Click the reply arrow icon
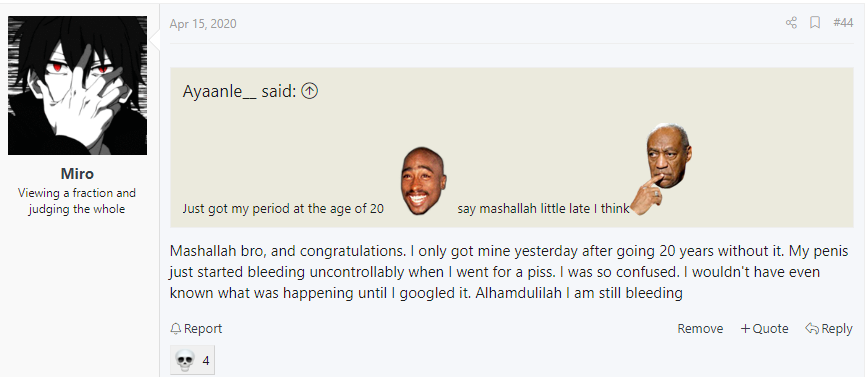The height and width of the screenshot is (377, 867). 812,328
